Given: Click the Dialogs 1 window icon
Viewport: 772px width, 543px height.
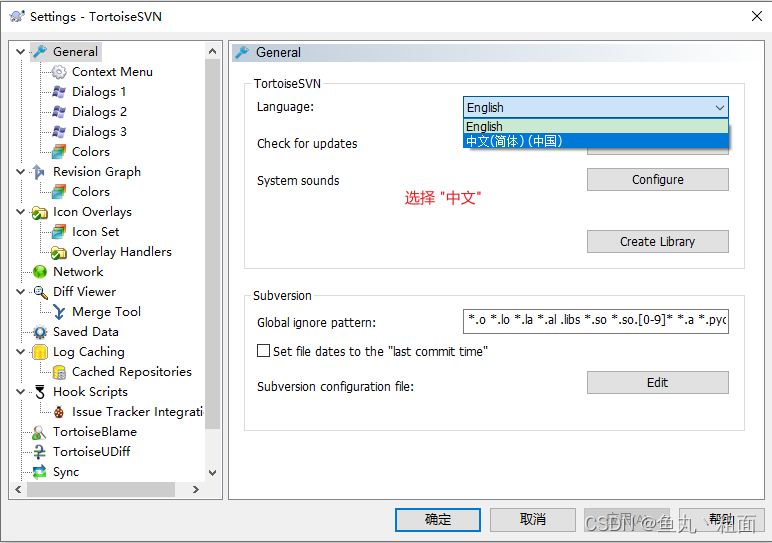Looking at the screenshot, I should click(x=59, y=92).
